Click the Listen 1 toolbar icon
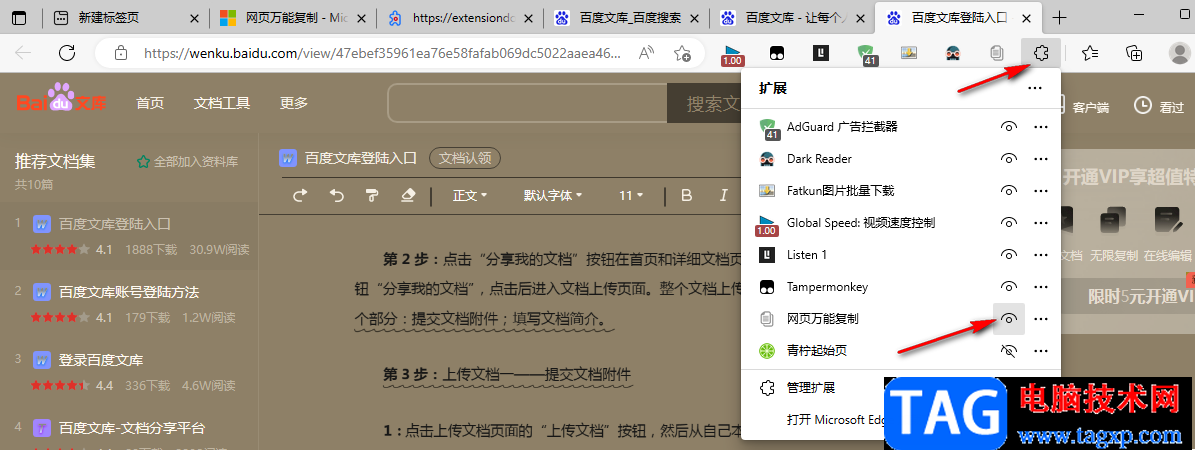The height and width of the screenshot is (450, 1195). tap(821, 53)
